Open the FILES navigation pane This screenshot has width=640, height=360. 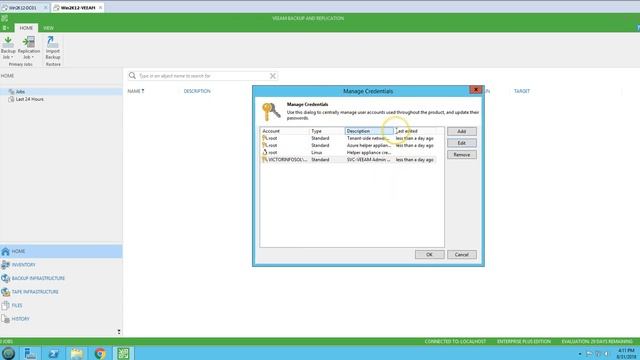[x=61, y=305]
